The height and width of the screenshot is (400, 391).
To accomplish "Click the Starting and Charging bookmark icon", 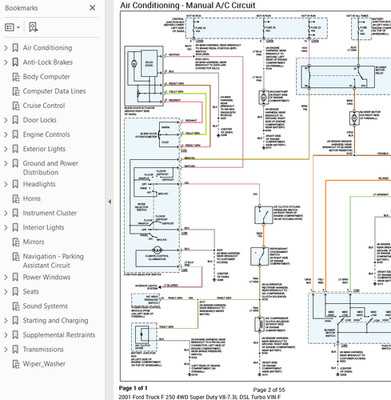I will point(15,320).
